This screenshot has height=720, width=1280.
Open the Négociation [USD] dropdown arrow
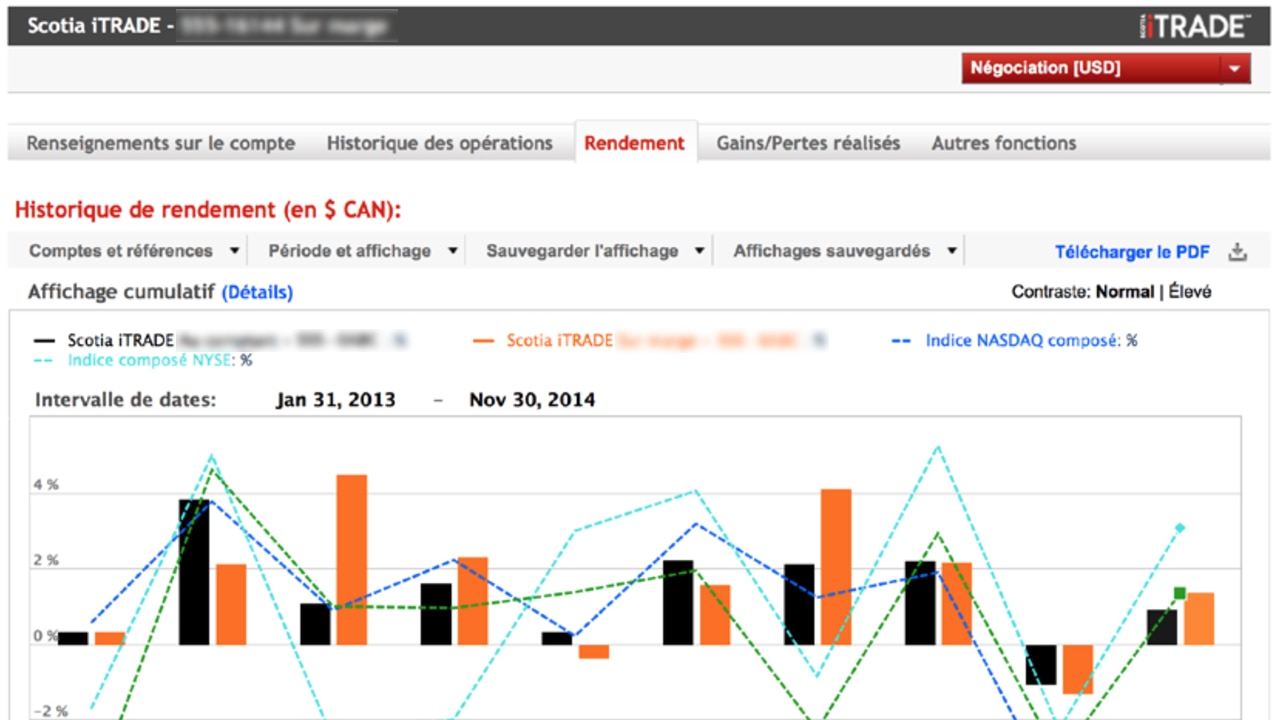(x=1235, y=69)
